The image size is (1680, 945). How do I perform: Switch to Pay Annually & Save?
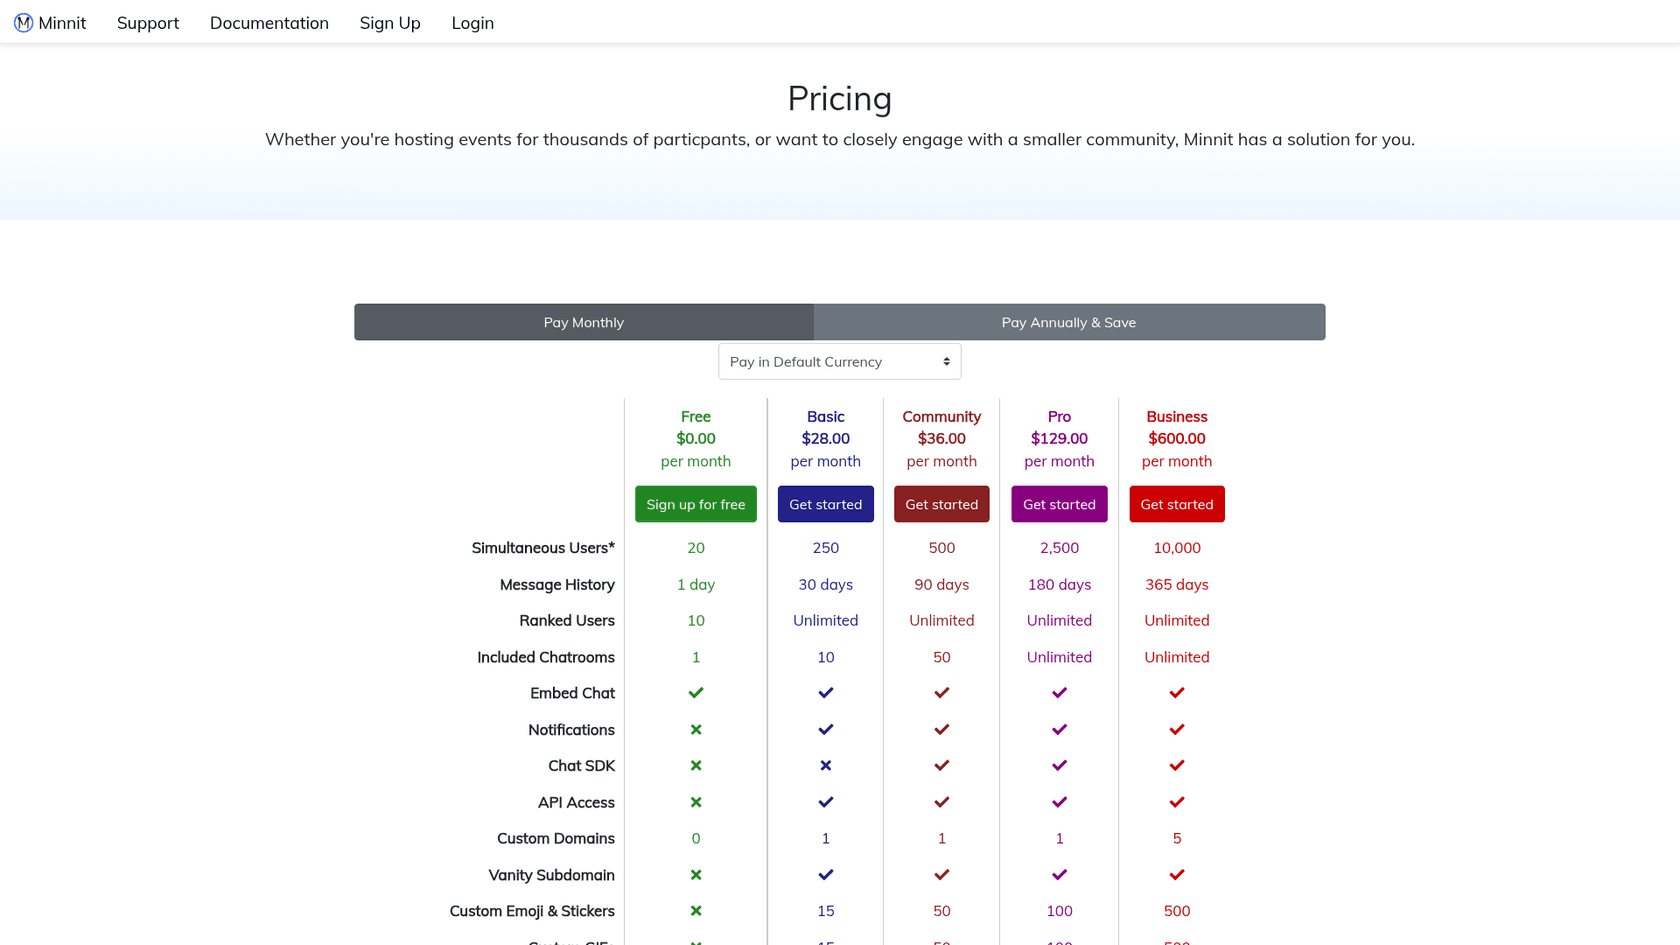coord(1069,322)
